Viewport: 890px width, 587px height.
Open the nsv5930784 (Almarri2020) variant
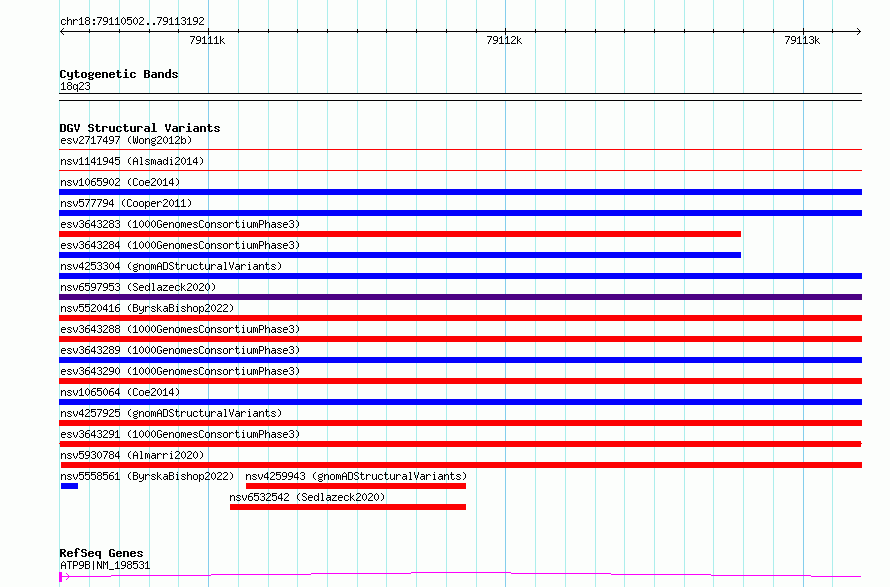tap(132, 455)
